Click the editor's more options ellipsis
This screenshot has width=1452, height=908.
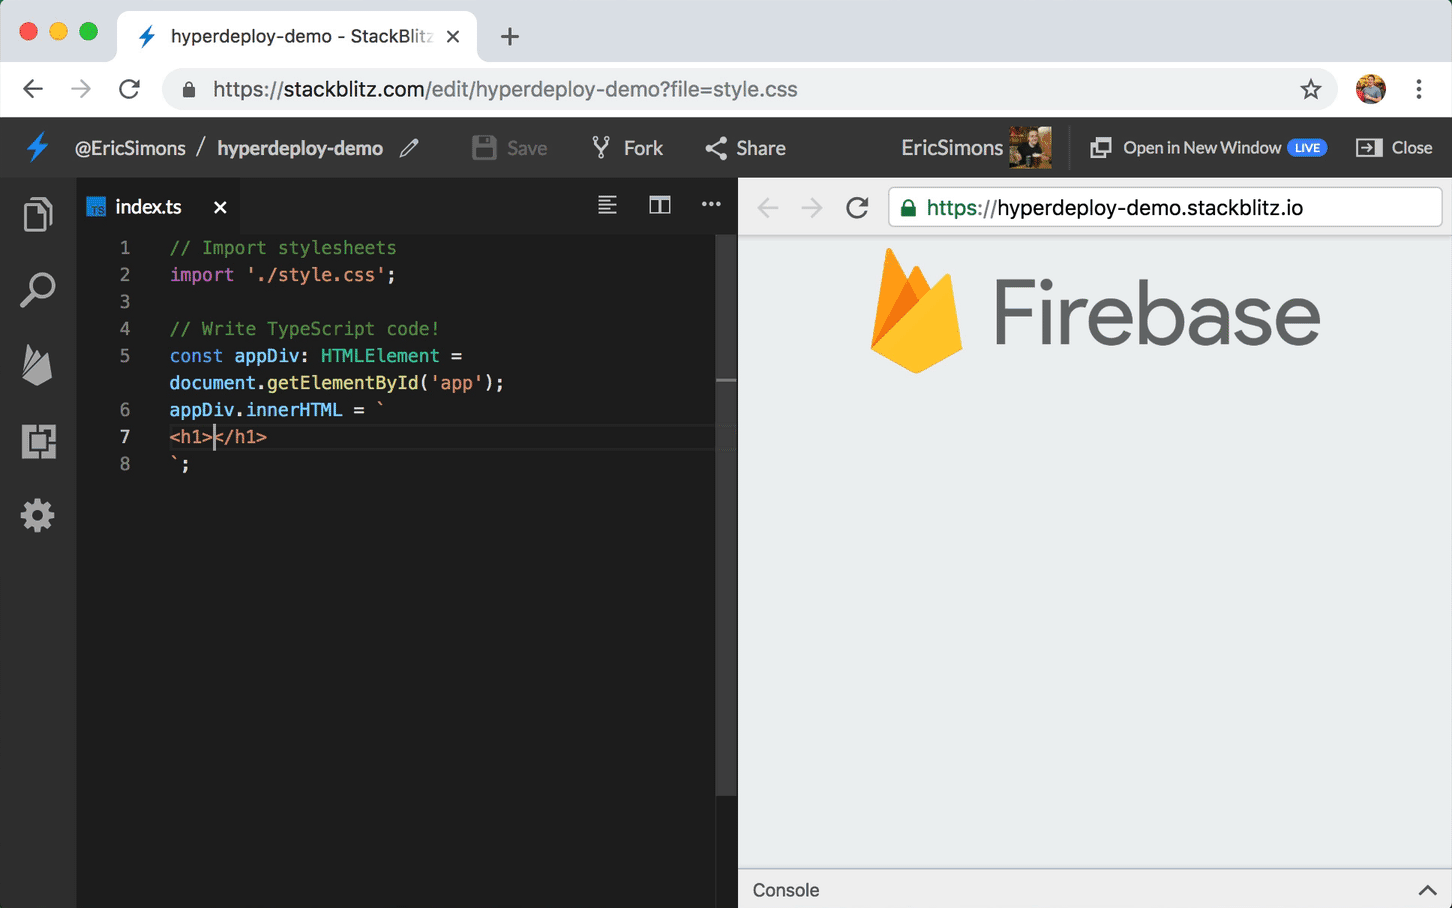point(711,205)
